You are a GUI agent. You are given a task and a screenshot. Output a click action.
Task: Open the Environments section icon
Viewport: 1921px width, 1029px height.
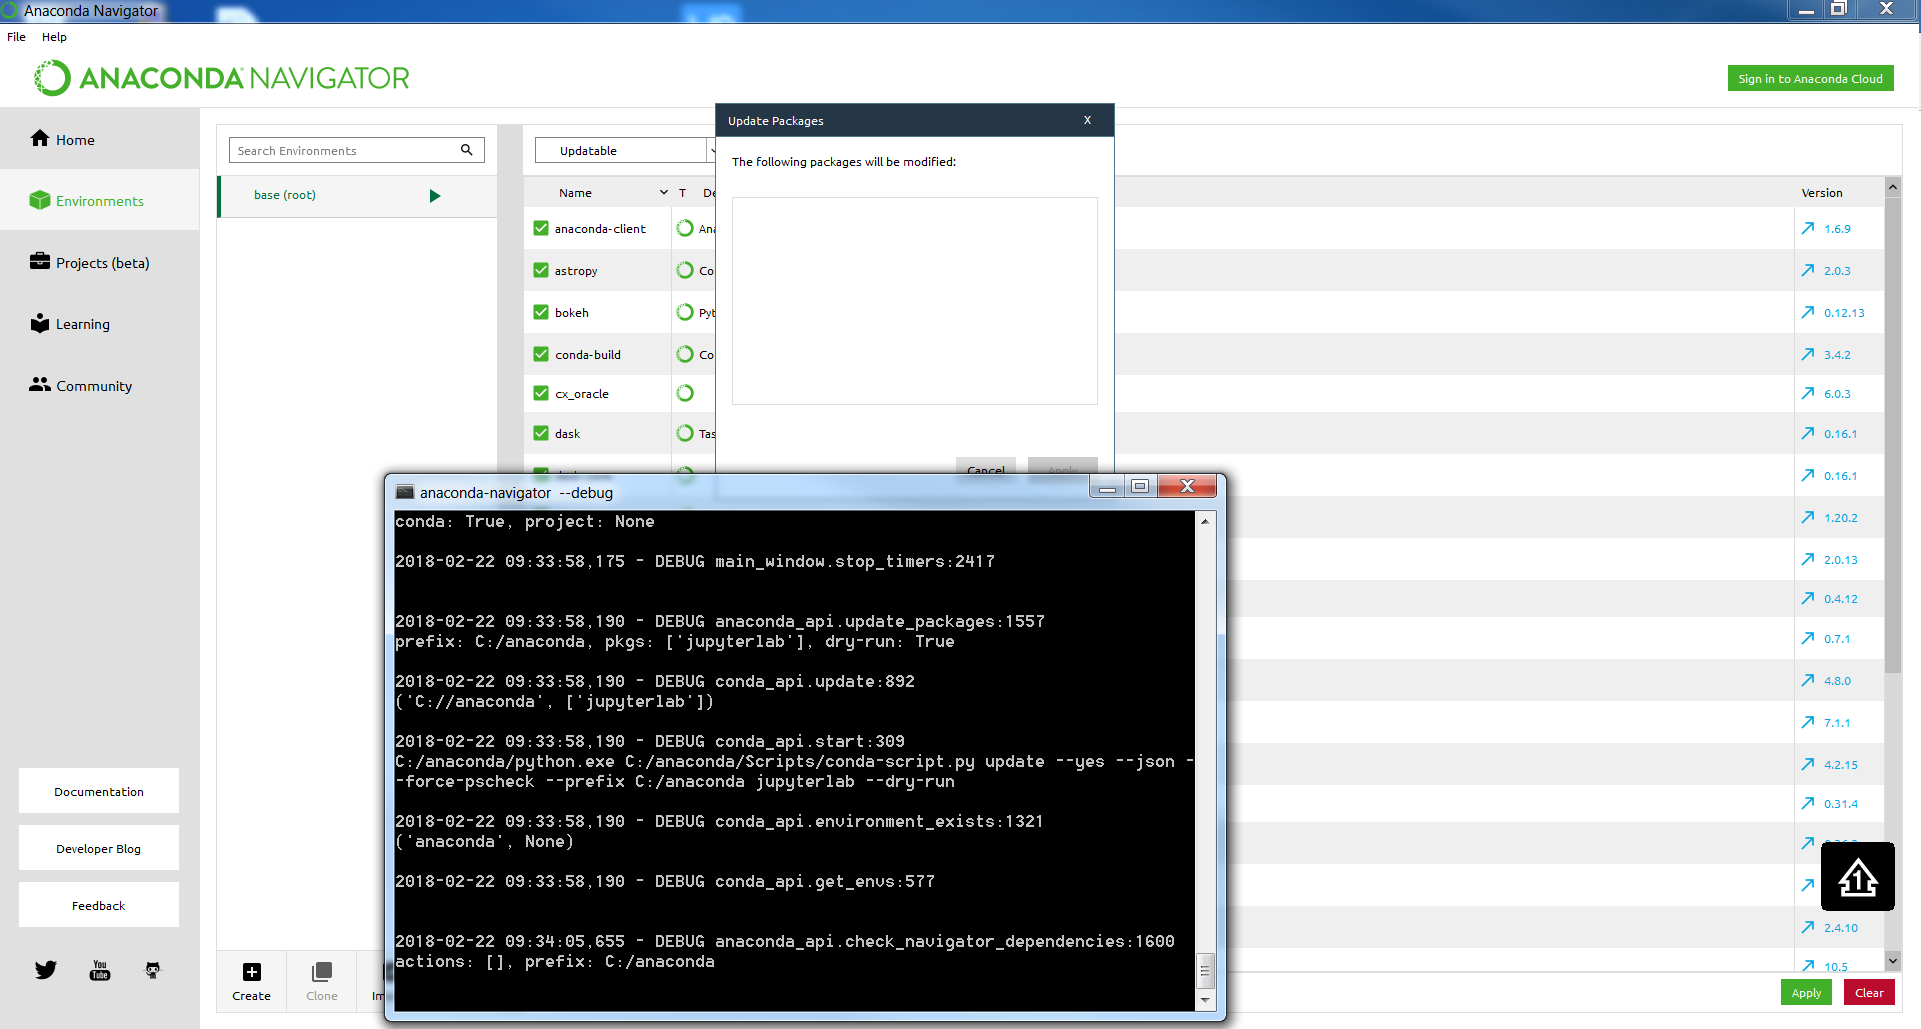coord(40,200)
